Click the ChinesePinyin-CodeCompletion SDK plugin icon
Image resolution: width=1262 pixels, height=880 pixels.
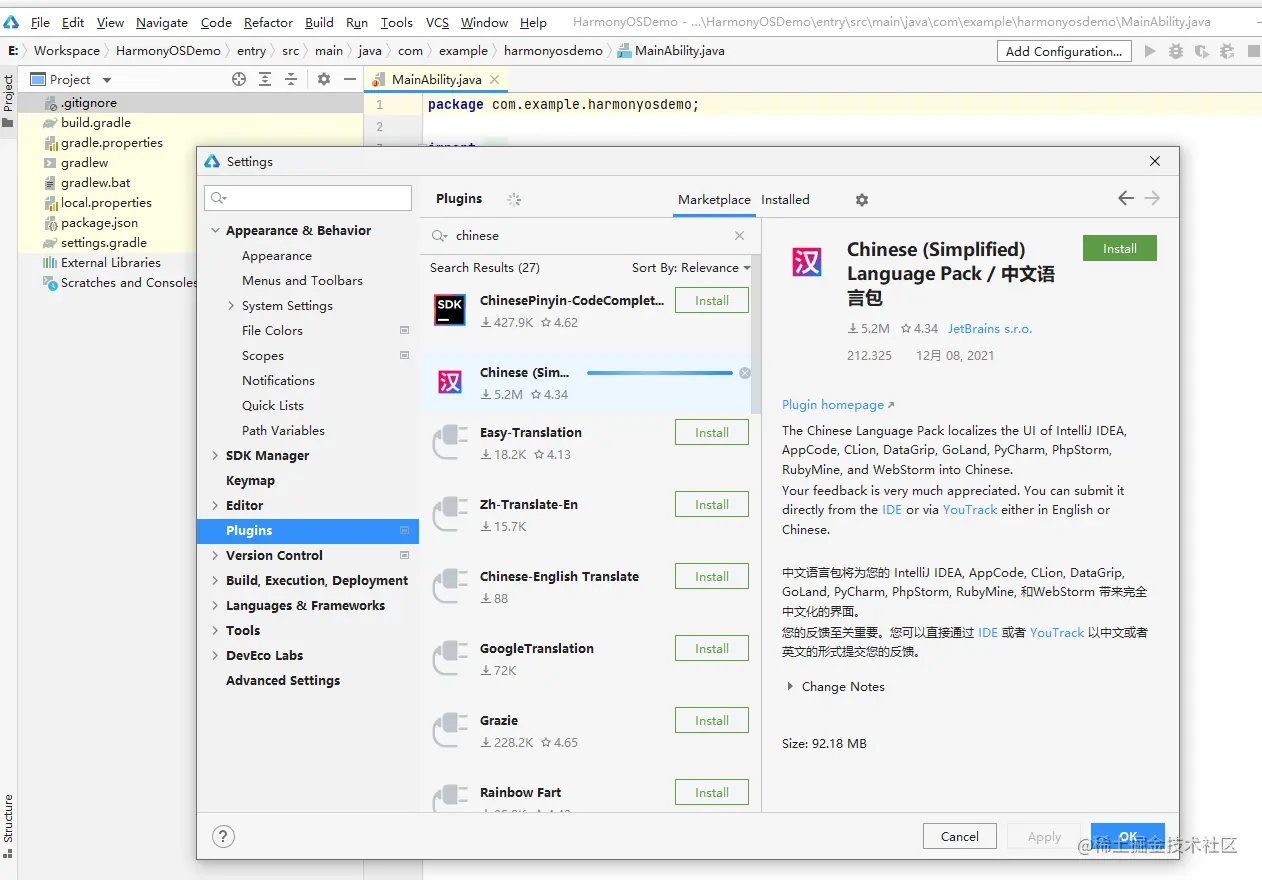coord(450,310)
